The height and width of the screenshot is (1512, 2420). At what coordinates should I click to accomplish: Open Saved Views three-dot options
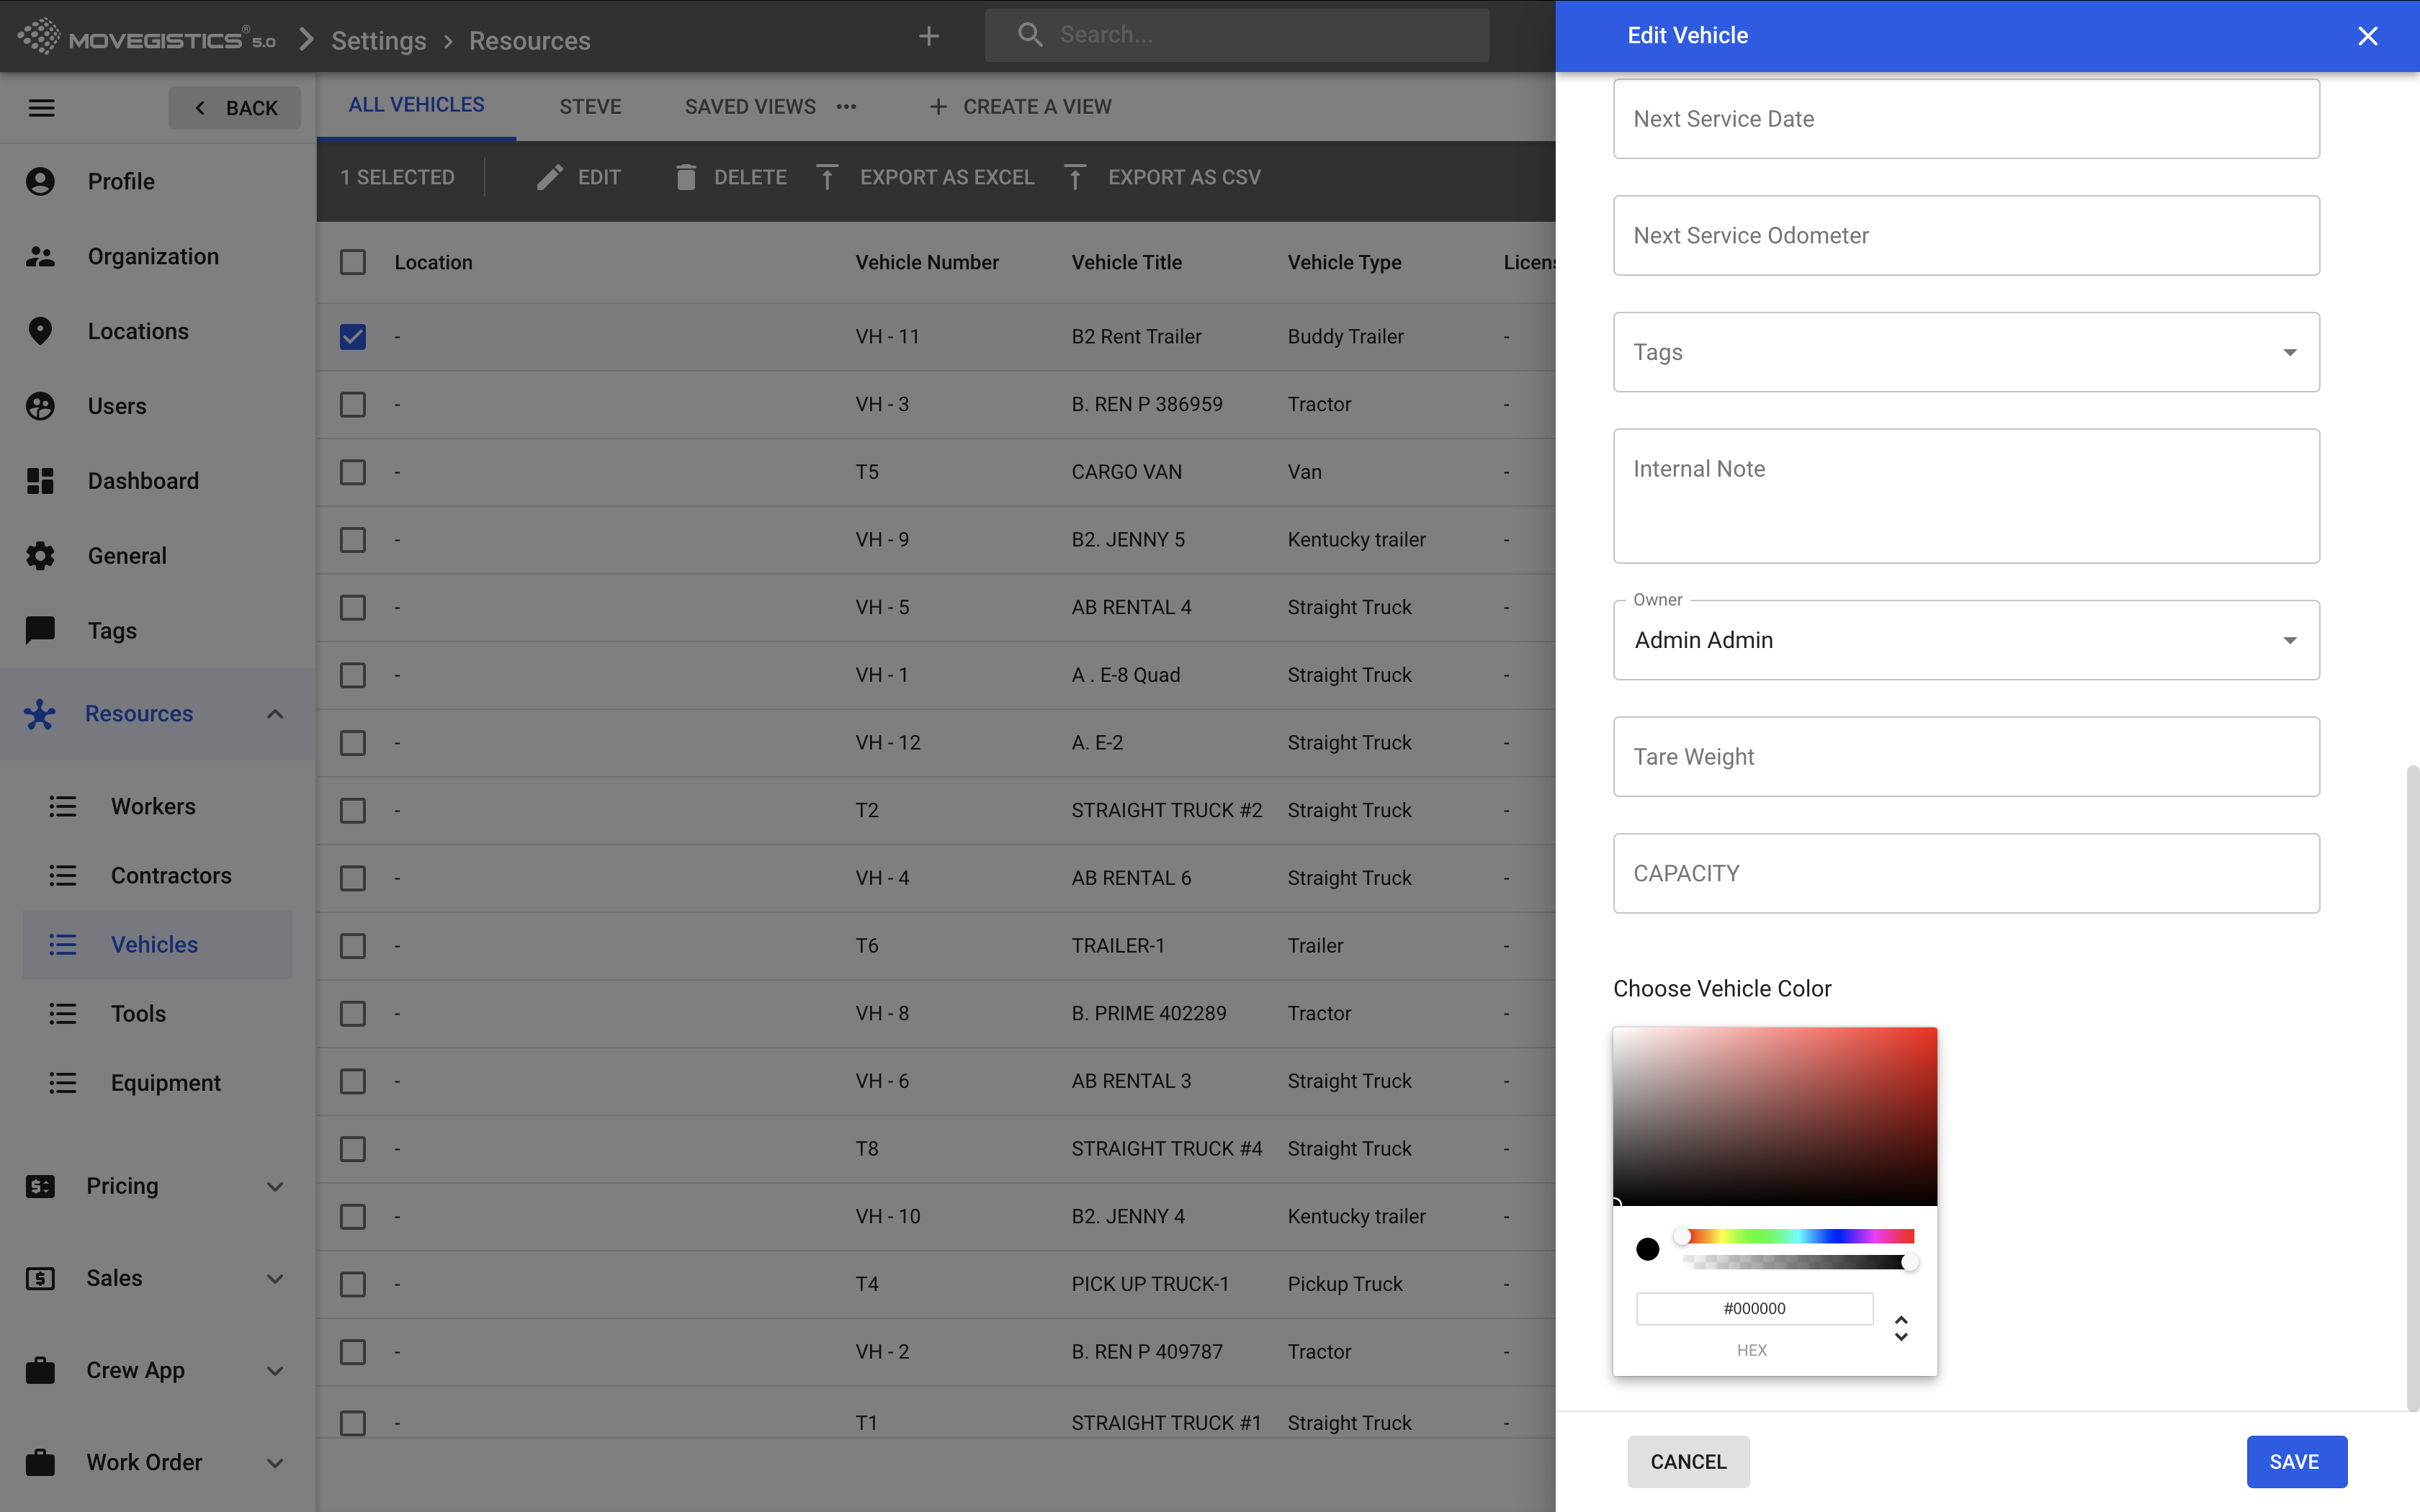tap(847, 107)
